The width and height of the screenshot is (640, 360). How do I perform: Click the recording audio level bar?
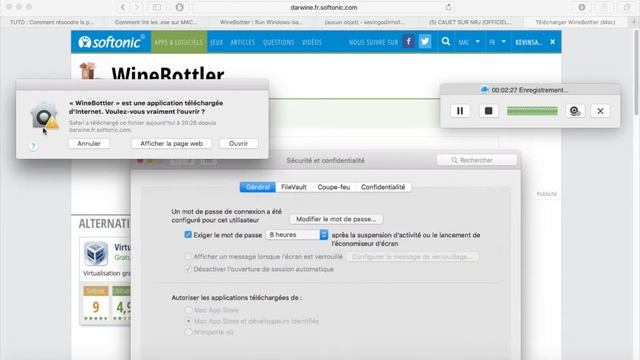[532, 111]
